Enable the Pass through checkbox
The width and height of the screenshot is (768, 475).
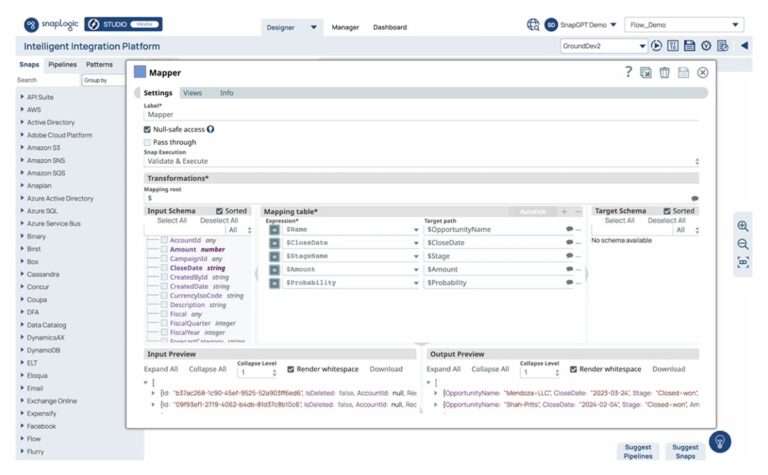tap(147, 142)
